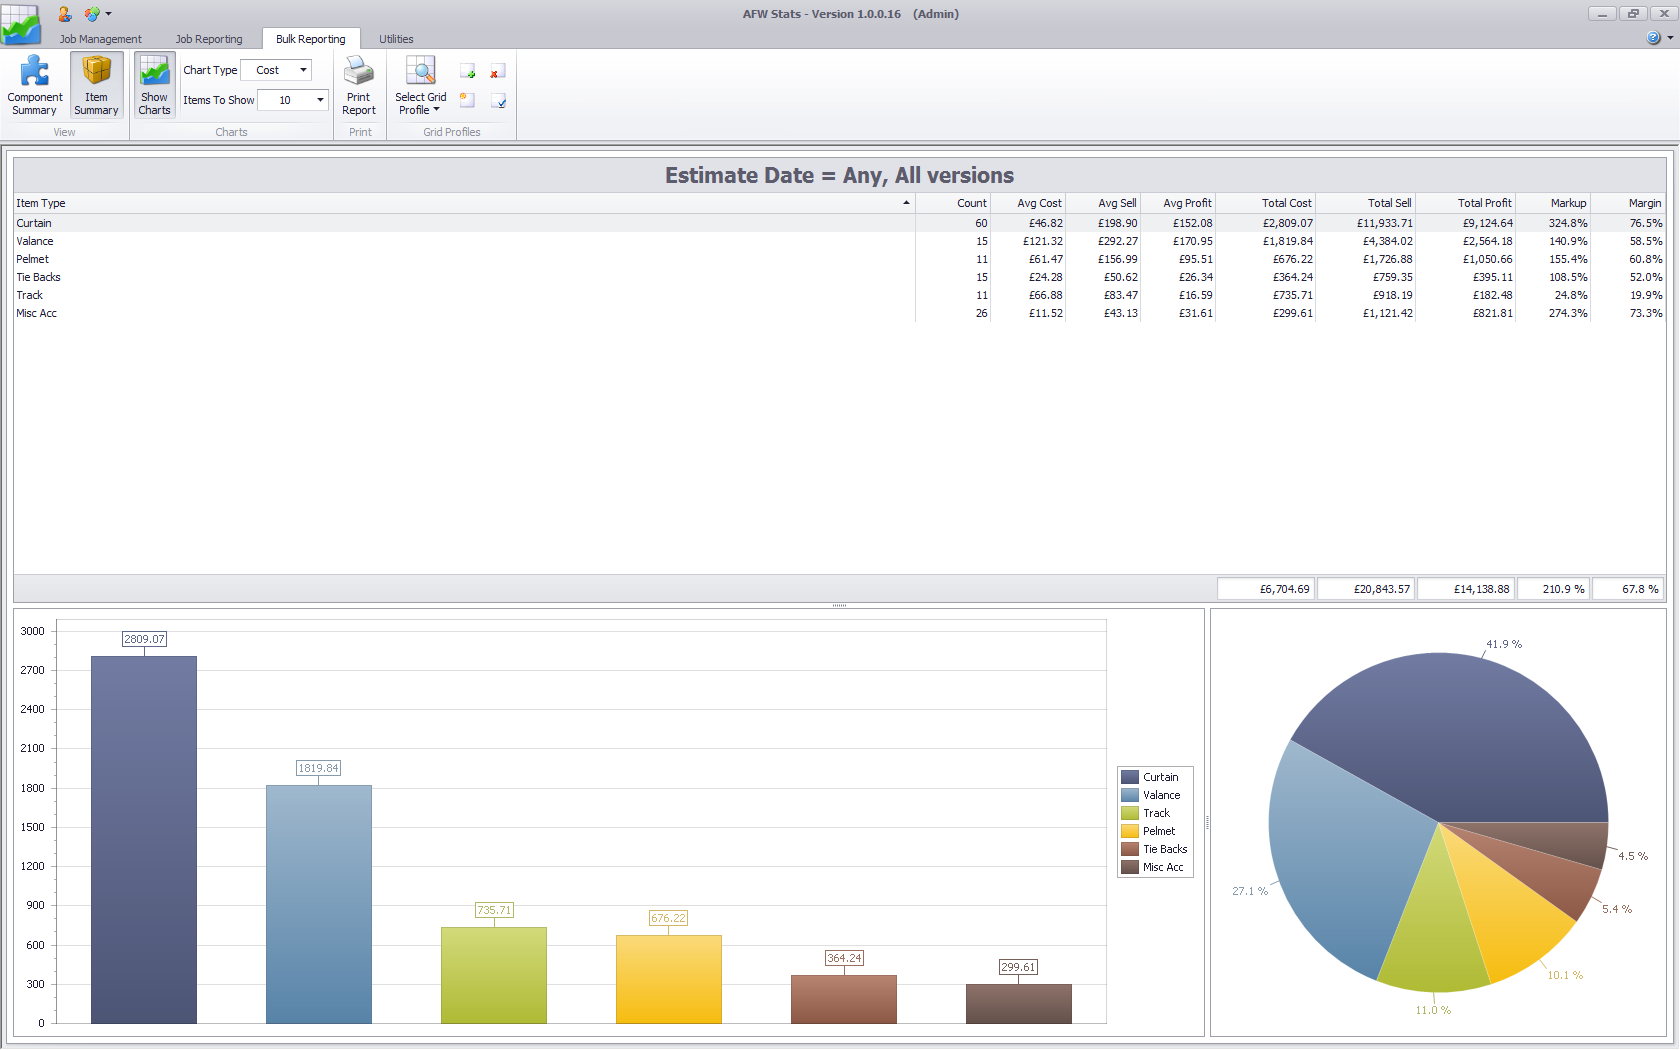Open the Component Summary view

coord(35,85)
